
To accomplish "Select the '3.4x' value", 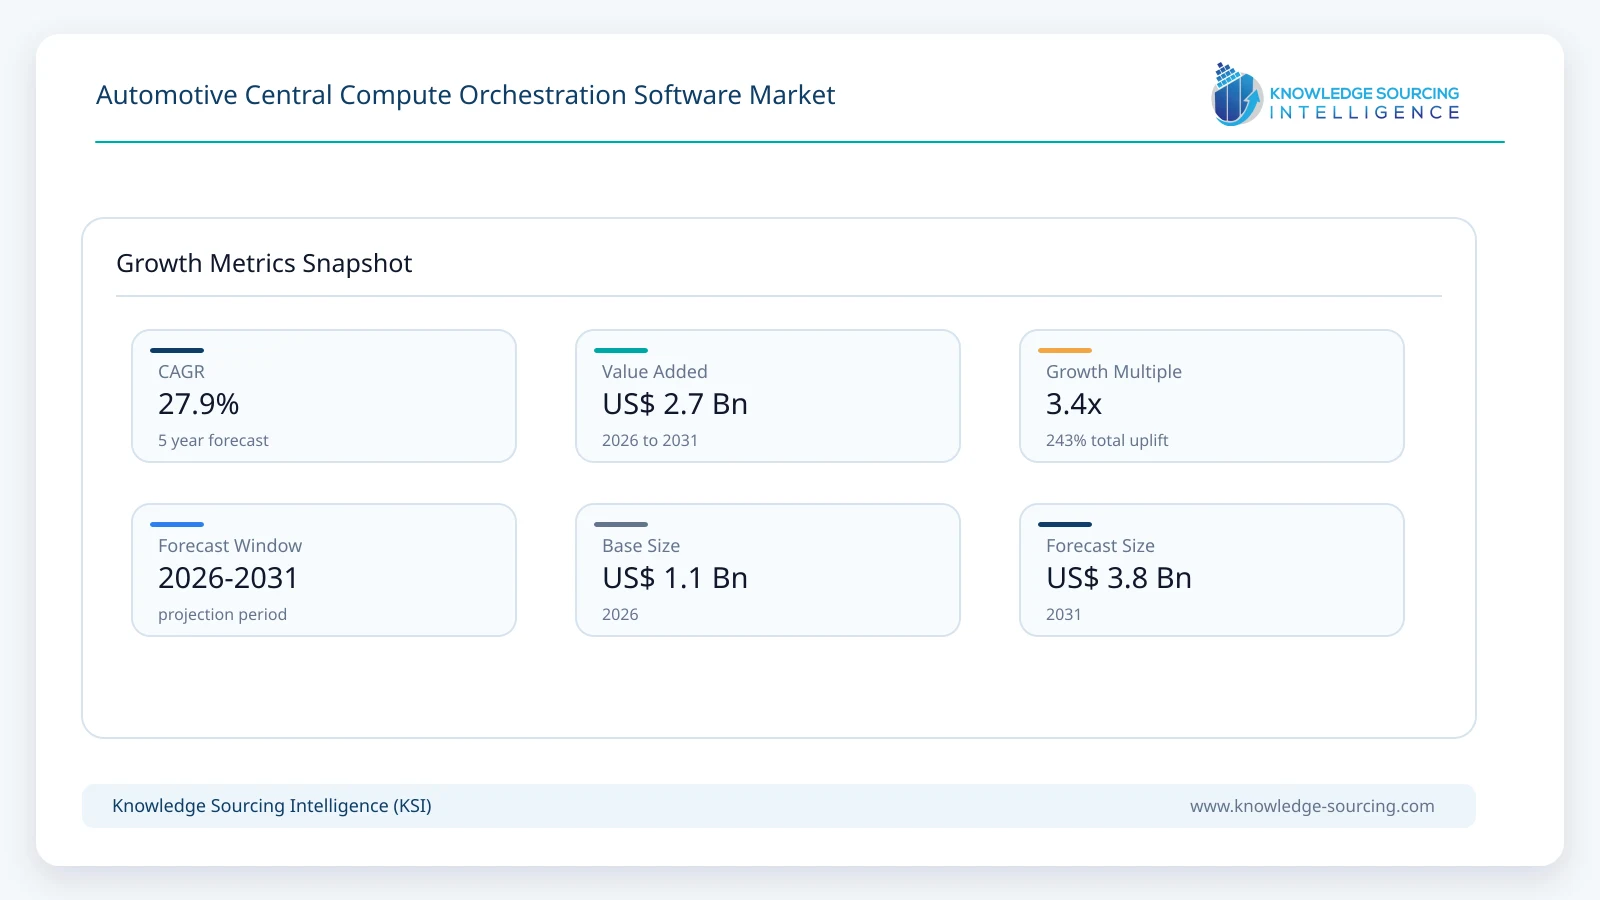I will tap(1074, 404).
